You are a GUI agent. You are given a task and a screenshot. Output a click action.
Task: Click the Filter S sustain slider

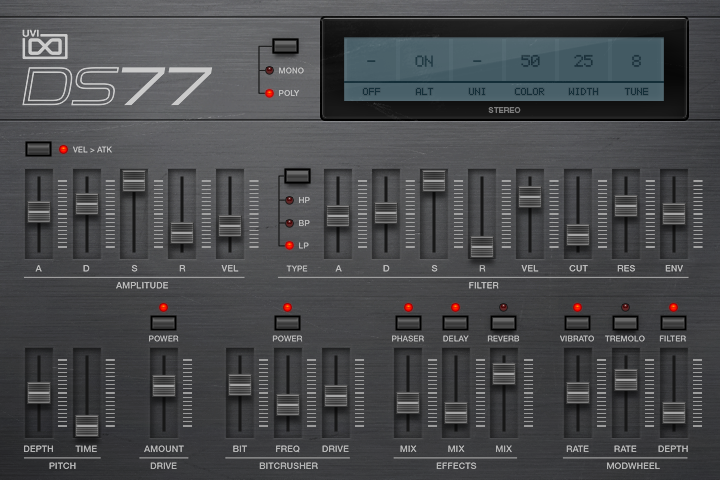tap(434, 181)
